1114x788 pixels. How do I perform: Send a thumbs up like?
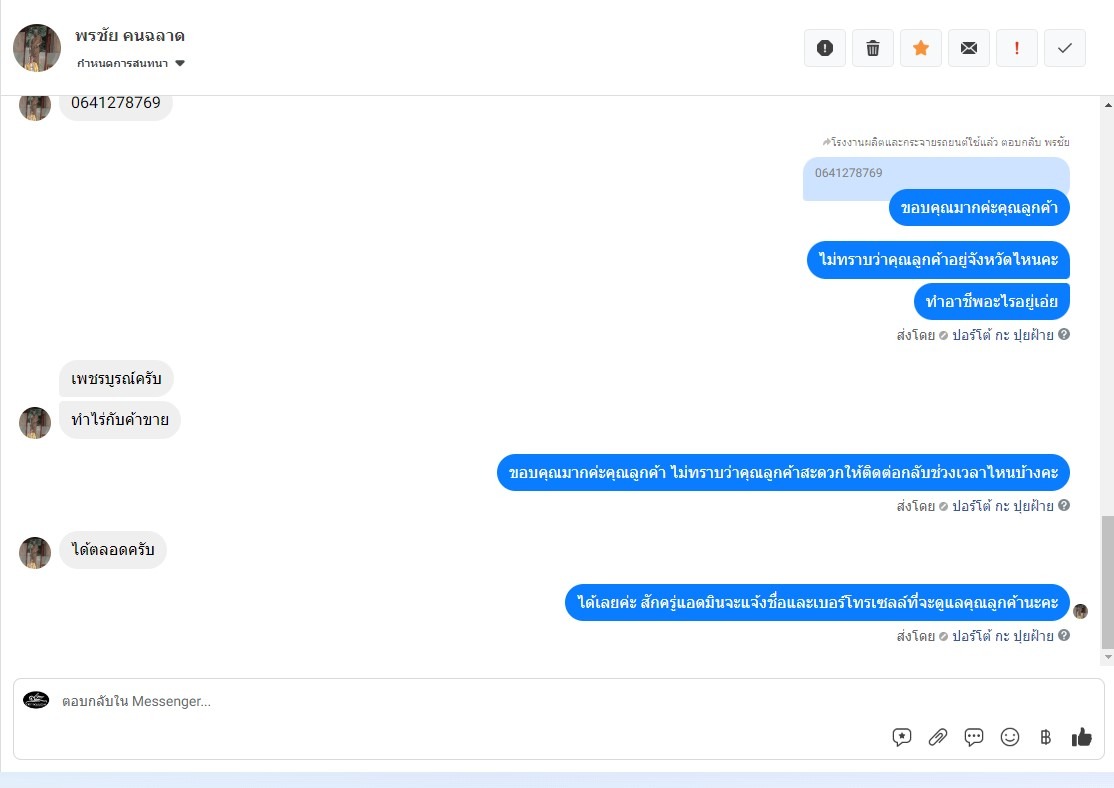pos(1081,738)
